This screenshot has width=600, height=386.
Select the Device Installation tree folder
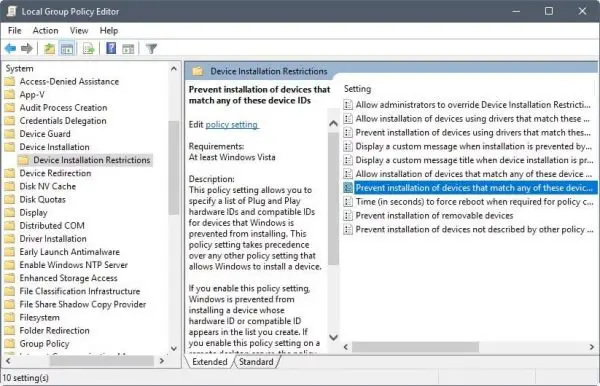(54, 147)
